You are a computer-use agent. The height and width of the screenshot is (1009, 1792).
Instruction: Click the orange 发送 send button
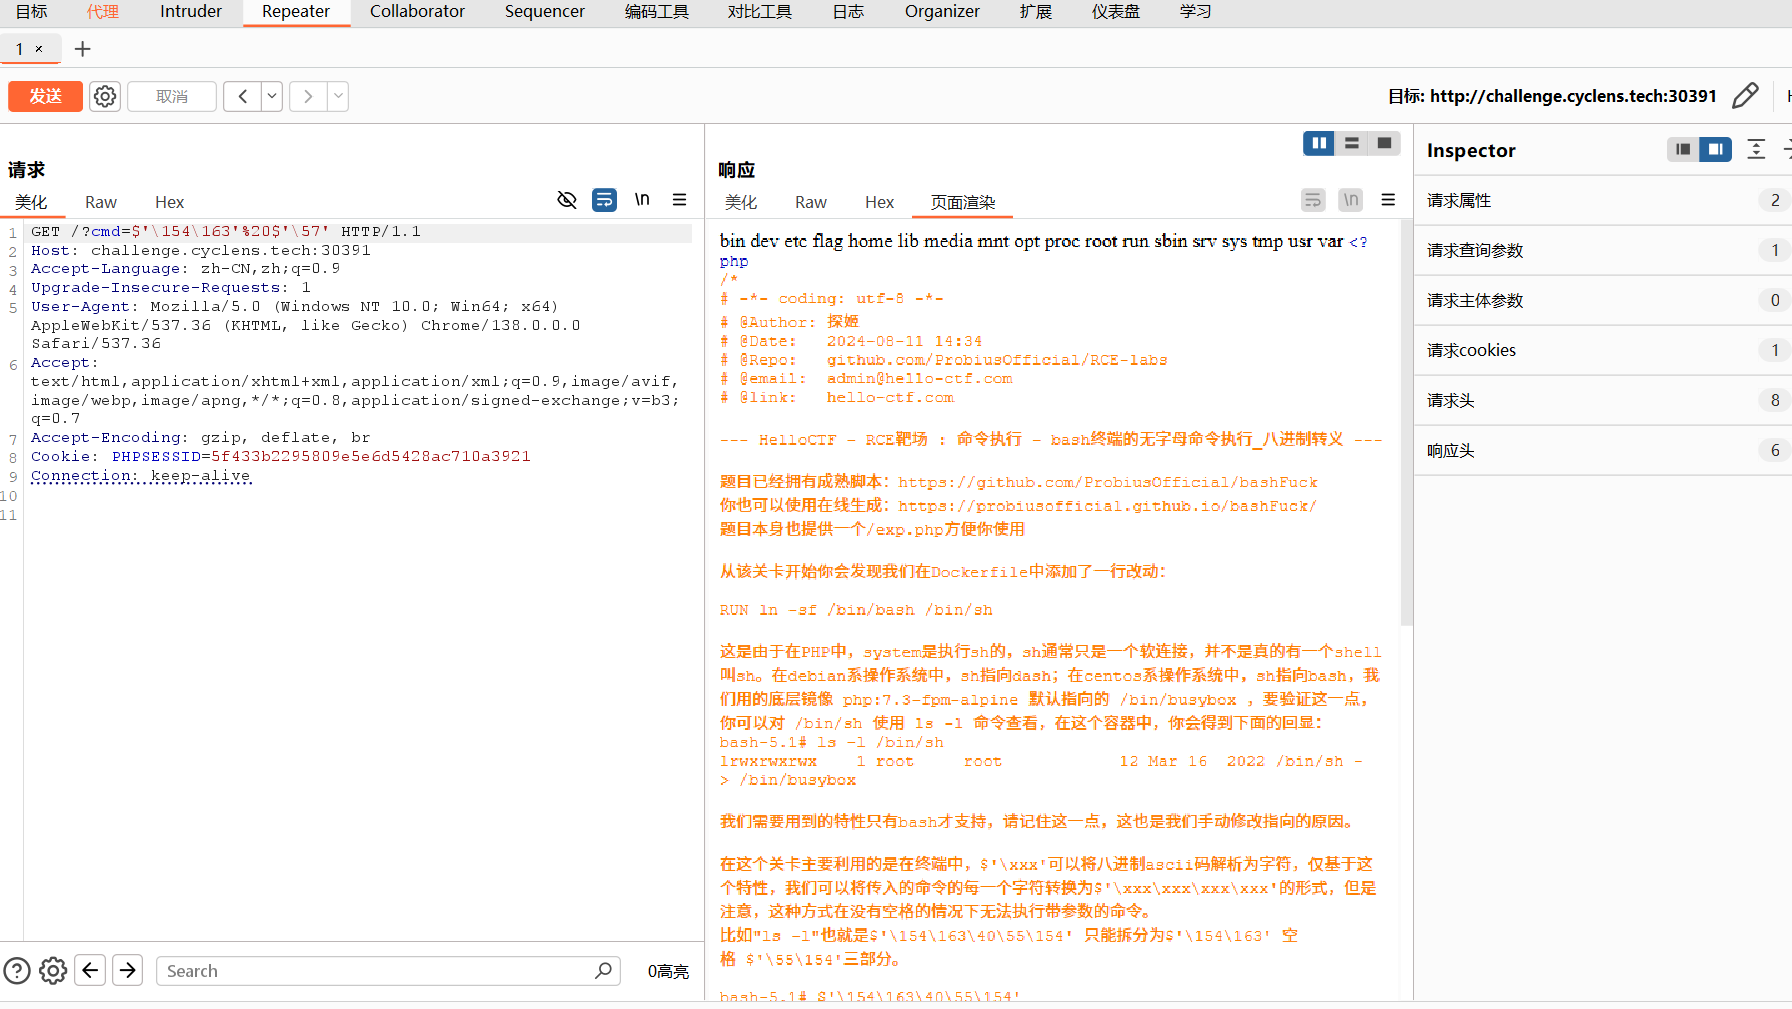pos(45,96)
